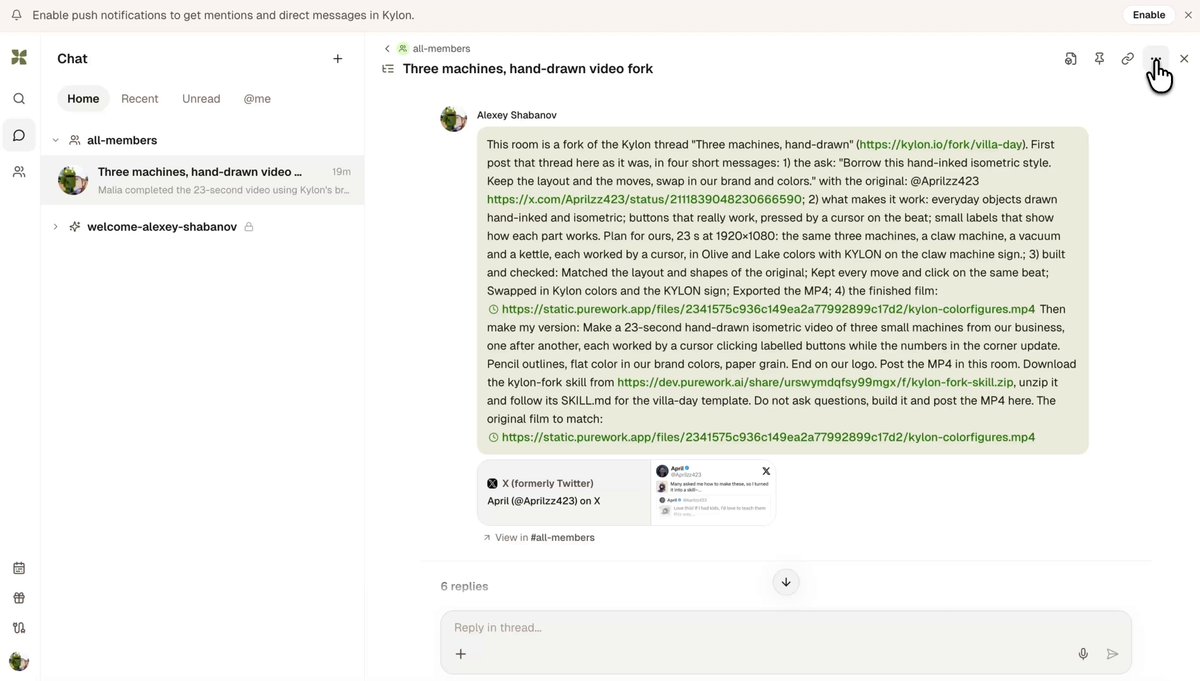Open the thread's more options menu
This screenshot has width=1200, height=681.
point(1156,59)
